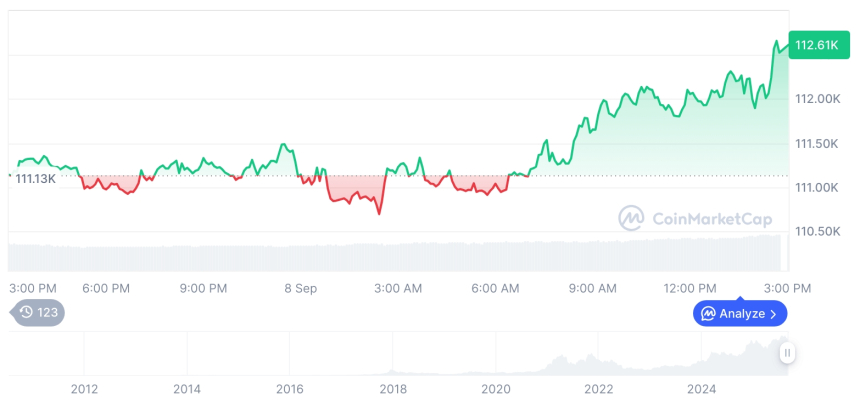Click the 8 Sep date axis label
Viewport: 860px width, 401px height.
point(300,288)
